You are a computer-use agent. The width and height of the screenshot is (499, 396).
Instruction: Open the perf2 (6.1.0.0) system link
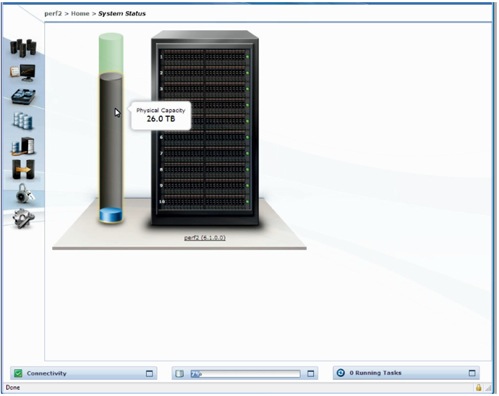[x=205, y=238]
